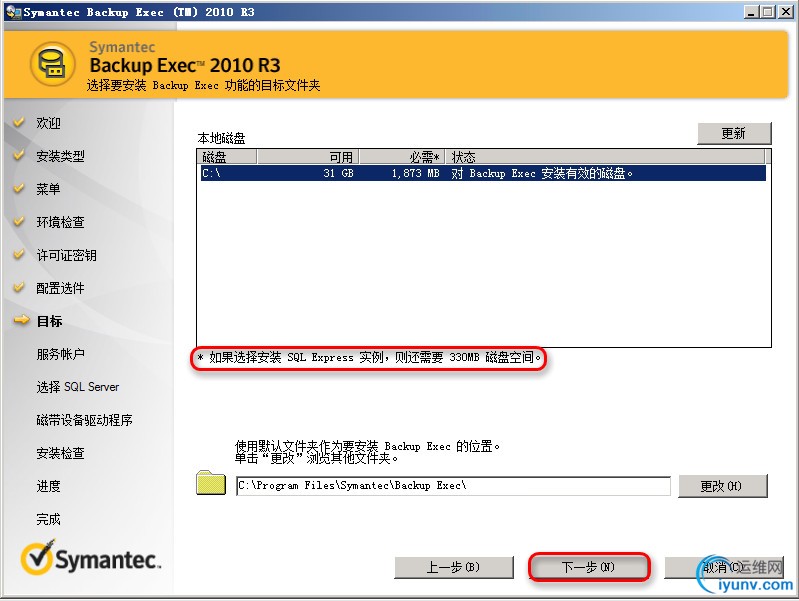Maximize the Backup Exec installer window
799x601 pixels.
coord(767,12)
